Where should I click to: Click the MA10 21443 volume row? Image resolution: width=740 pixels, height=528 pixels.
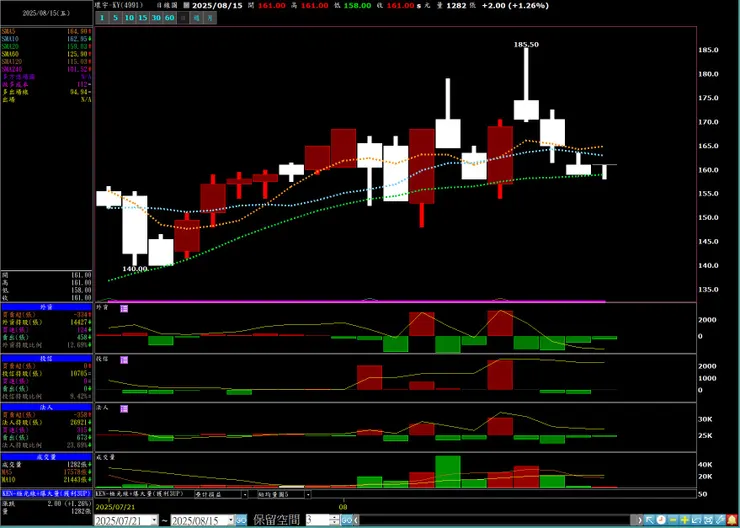(46, 479)
